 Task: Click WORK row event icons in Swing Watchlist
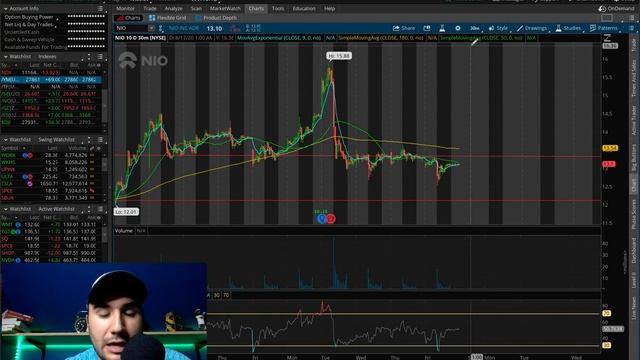tap(27, 155)
